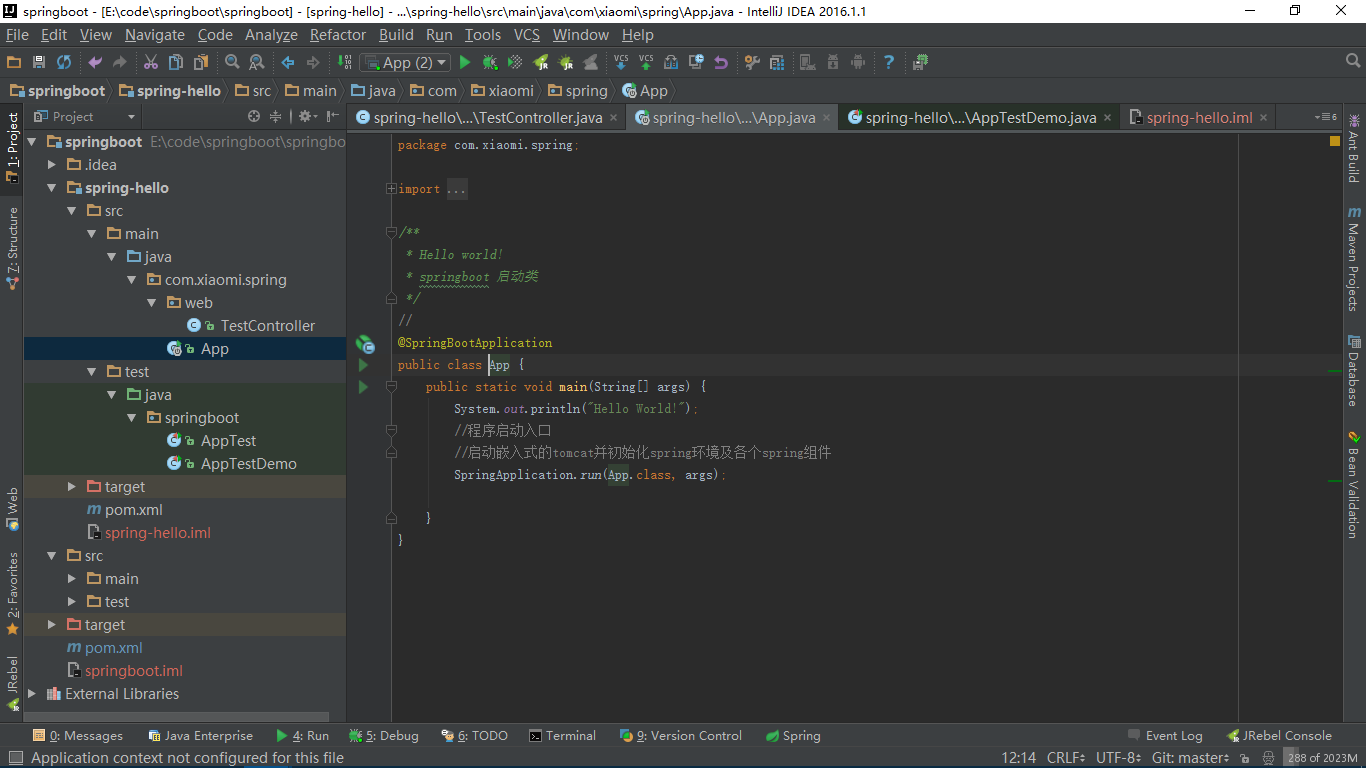Toggle the 7: Structure tool window

tap(12, 248)
